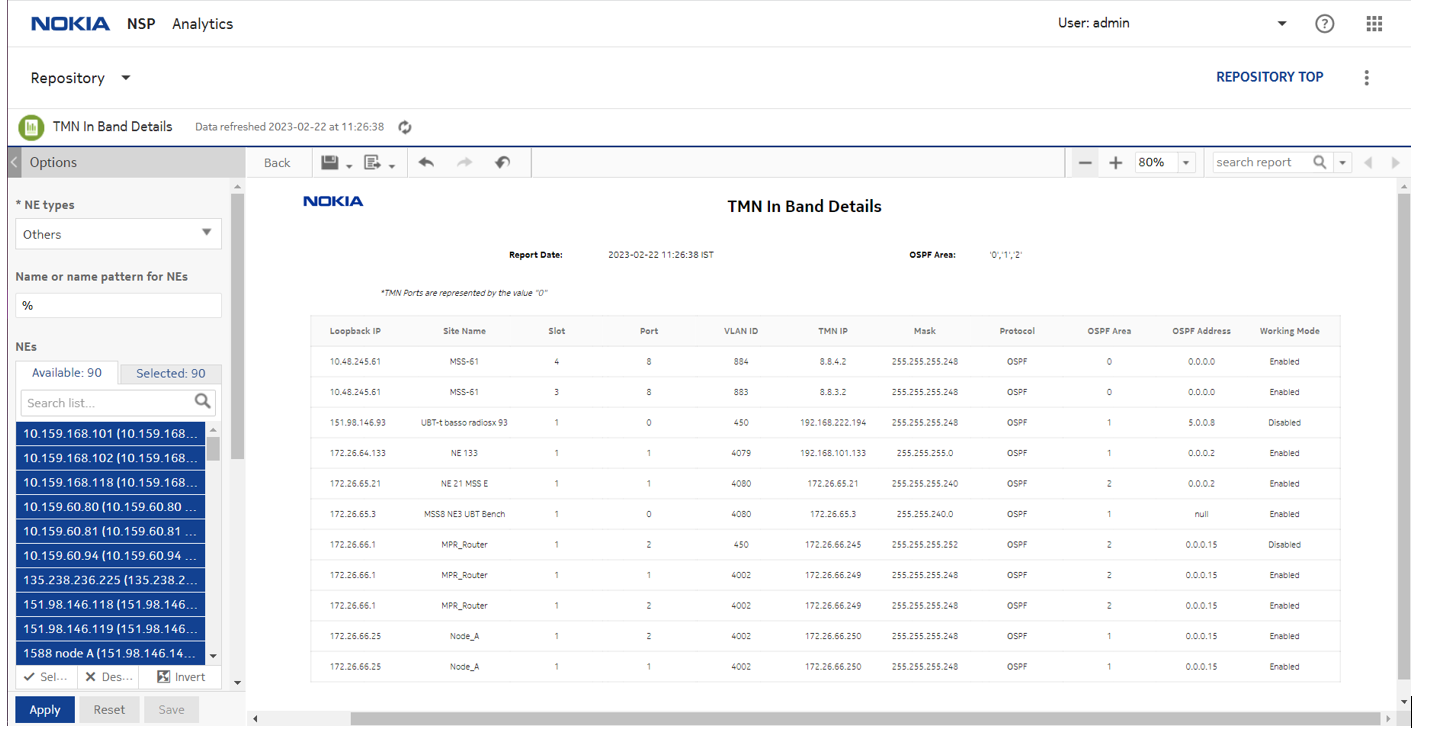Click the save report icon

pyautogui.click(x=330, y=162)
